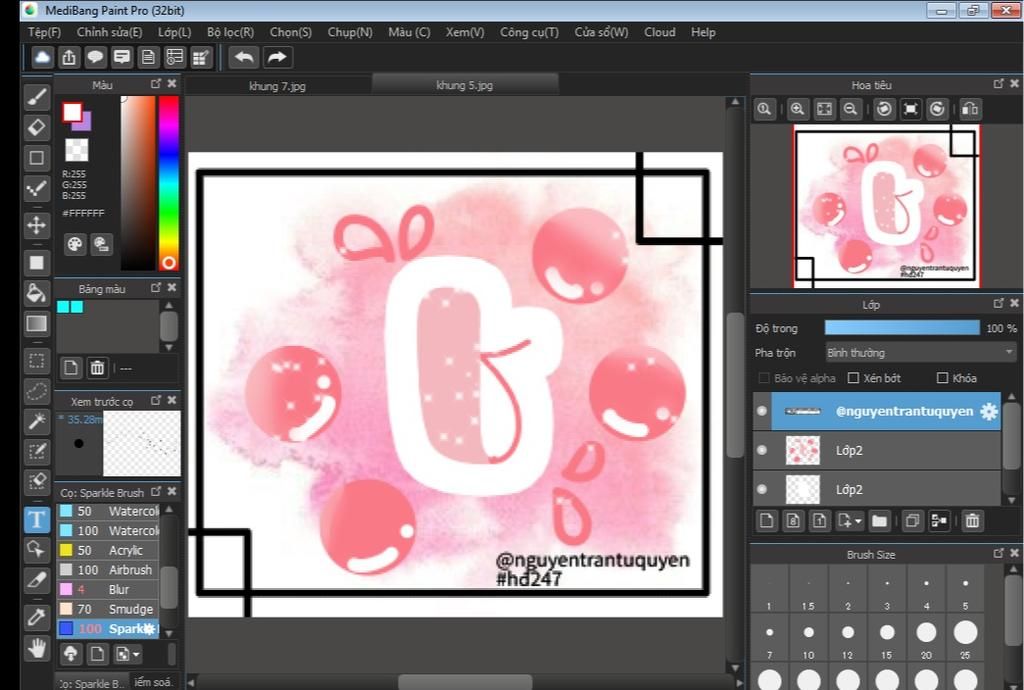Viewport: 1024px width, 690px height.
Task: Click the export/share toolbar icon
Action: coord(69,57)
